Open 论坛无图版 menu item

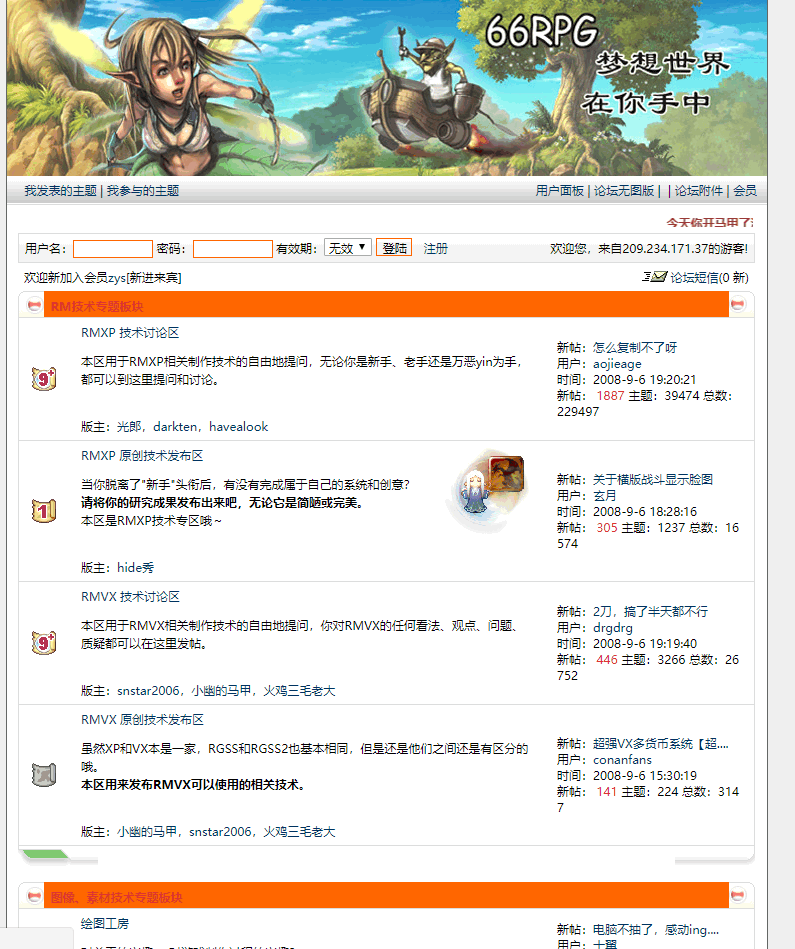coord(624,191)
